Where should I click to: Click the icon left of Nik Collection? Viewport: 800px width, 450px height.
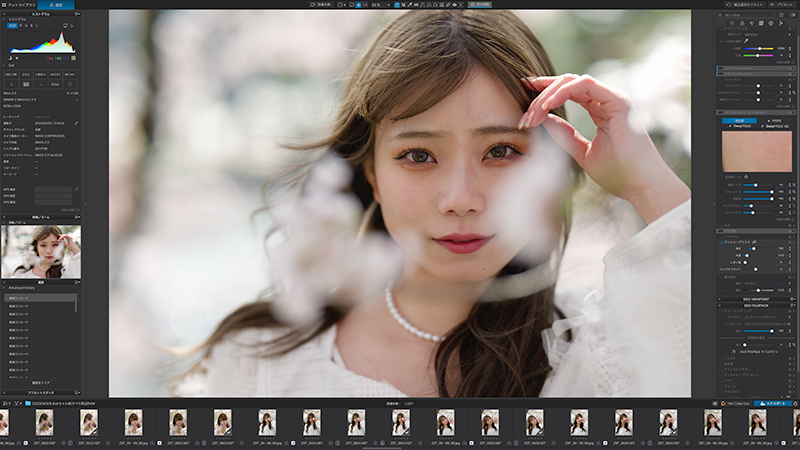[715, 404]
